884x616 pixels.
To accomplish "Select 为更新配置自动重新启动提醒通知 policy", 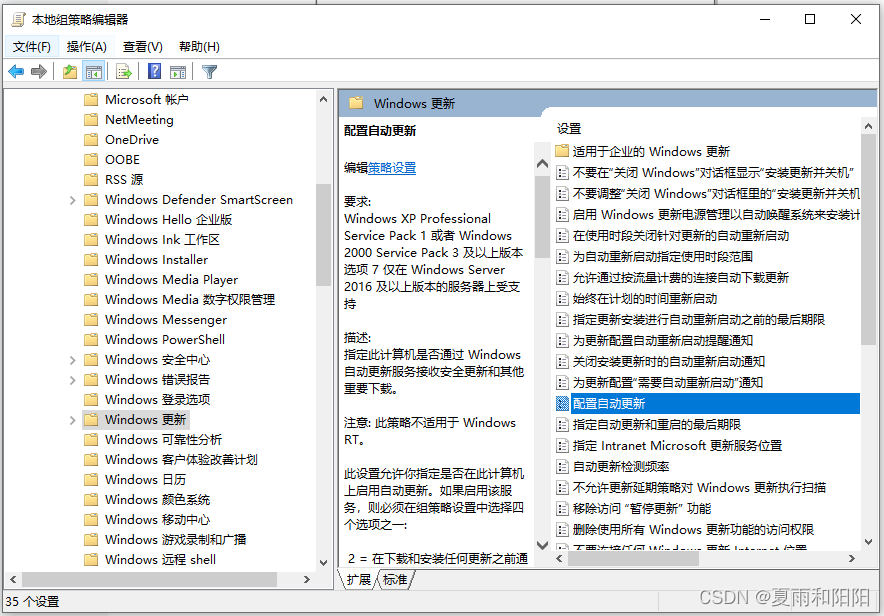I will tap(663, 340).
